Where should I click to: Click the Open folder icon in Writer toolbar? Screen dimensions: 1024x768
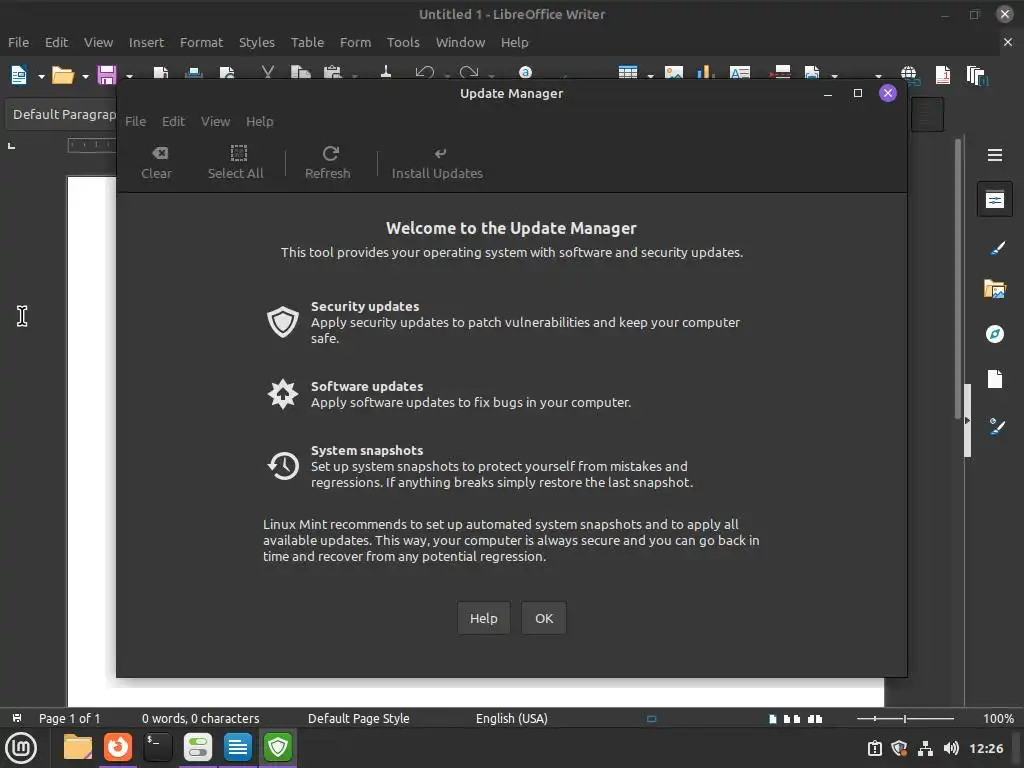(x=63, y=75)
